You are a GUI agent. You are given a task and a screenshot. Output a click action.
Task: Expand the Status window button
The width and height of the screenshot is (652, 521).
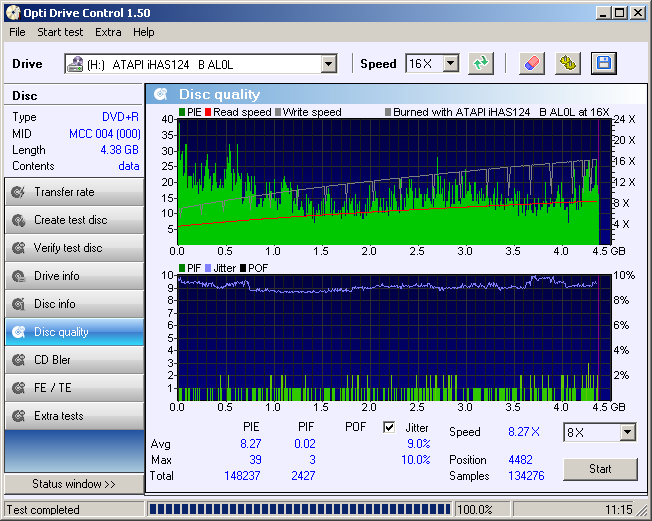click(x=74, y=484)
